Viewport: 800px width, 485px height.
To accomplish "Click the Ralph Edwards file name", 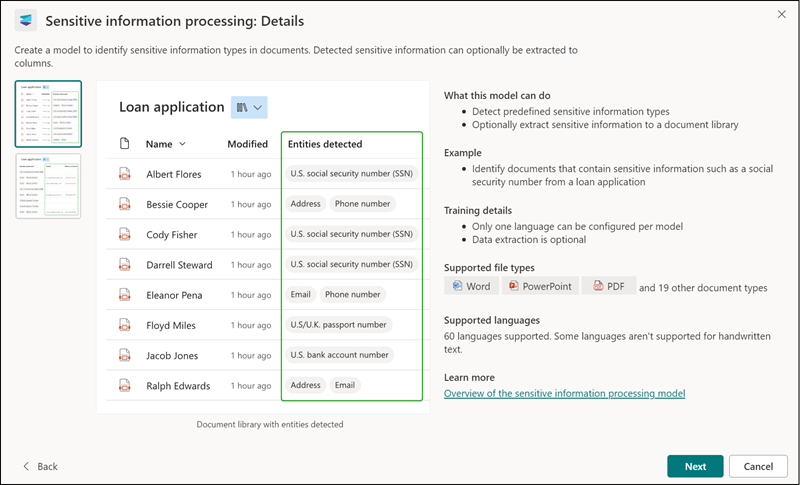I will point(178,386).
